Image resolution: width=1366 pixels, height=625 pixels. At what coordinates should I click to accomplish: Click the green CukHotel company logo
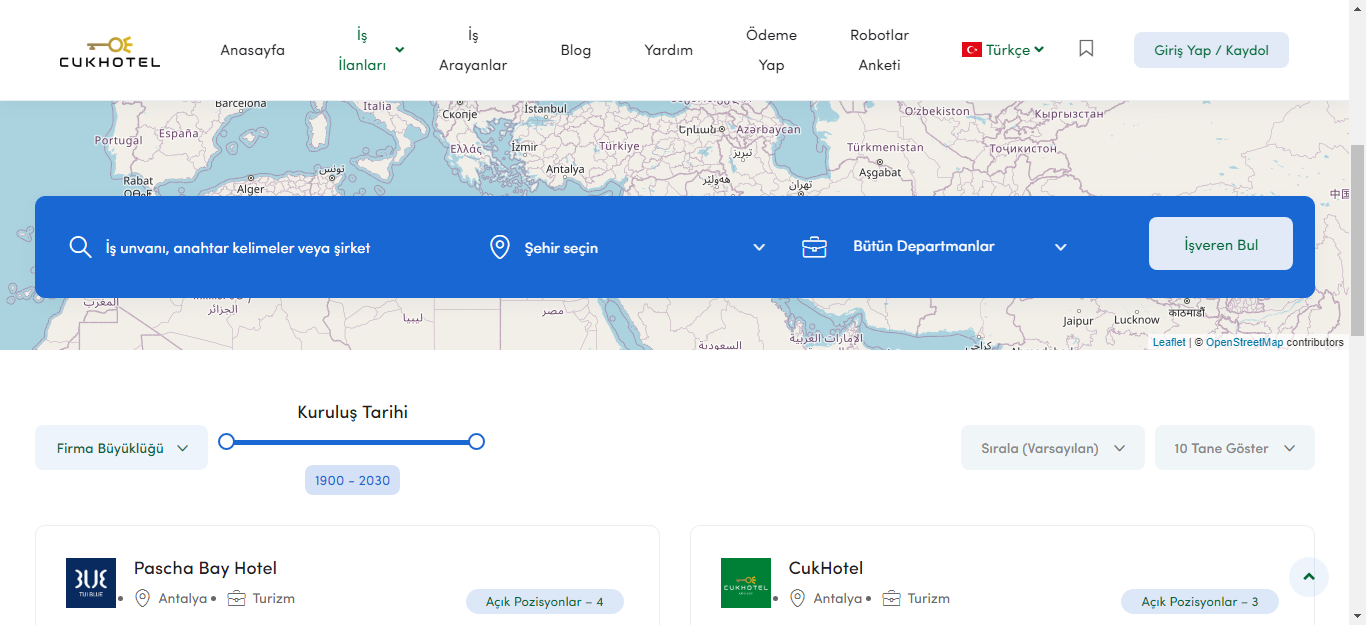click(746, 583)
